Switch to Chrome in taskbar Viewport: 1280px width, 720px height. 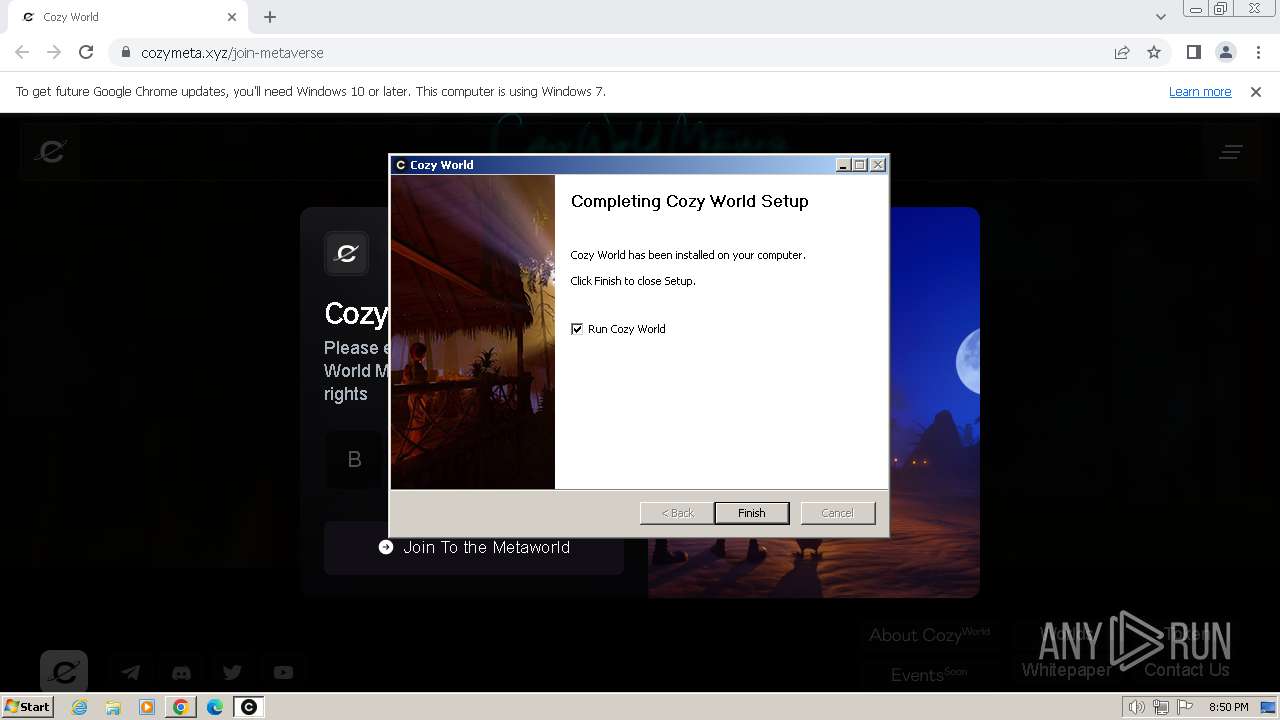tap(181, 707)
